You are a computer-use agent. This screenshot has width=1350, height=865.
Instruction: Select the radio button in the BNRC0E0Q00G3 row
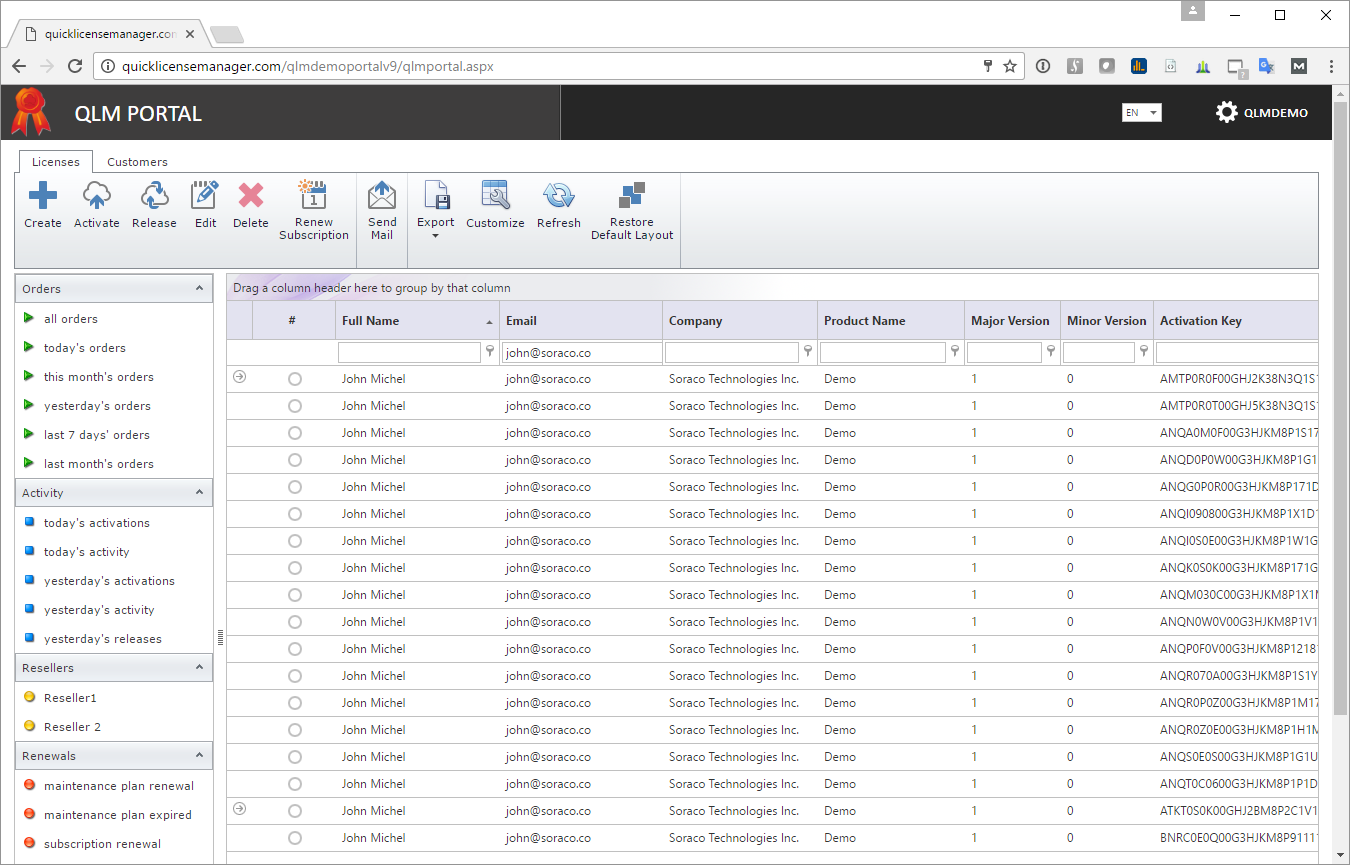point(295,838)
